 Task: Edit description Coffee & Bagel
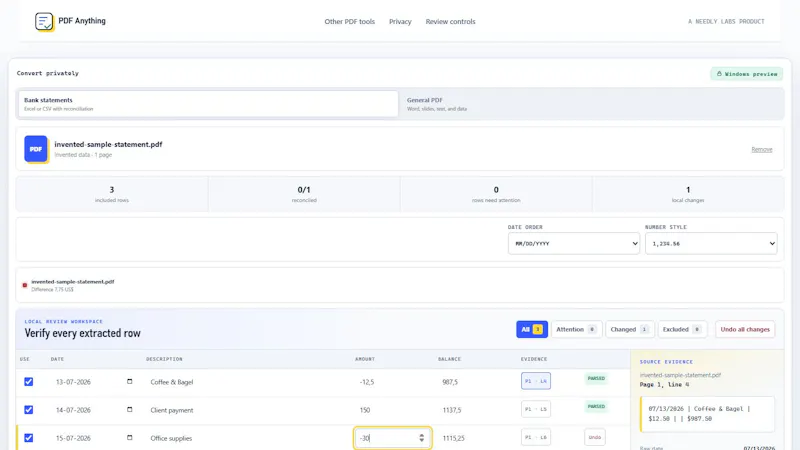coord(172,382)
